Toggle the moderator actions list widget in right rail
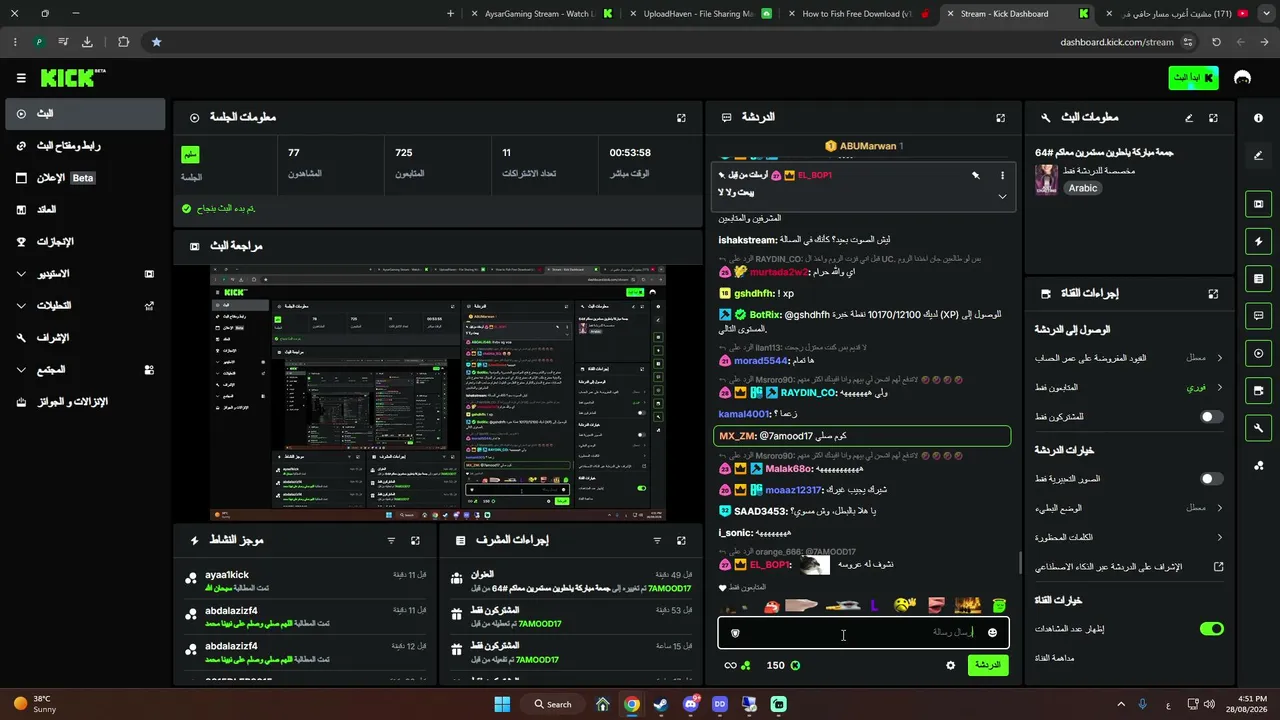Viewport: 1280px width, 720px height. pyautogui.click(x=1258, y=278)
